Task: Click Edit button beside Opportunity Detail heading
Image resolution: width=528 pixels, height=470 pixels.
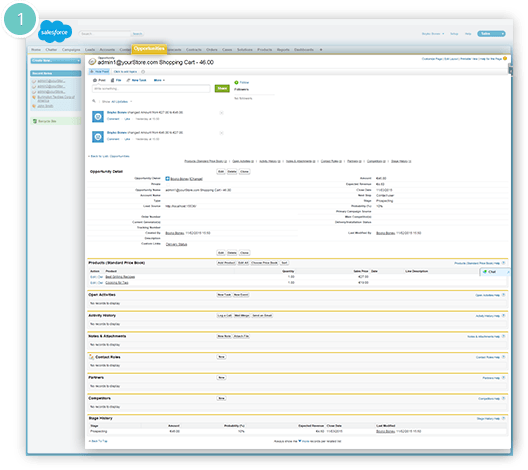Action: coord(221,172)
